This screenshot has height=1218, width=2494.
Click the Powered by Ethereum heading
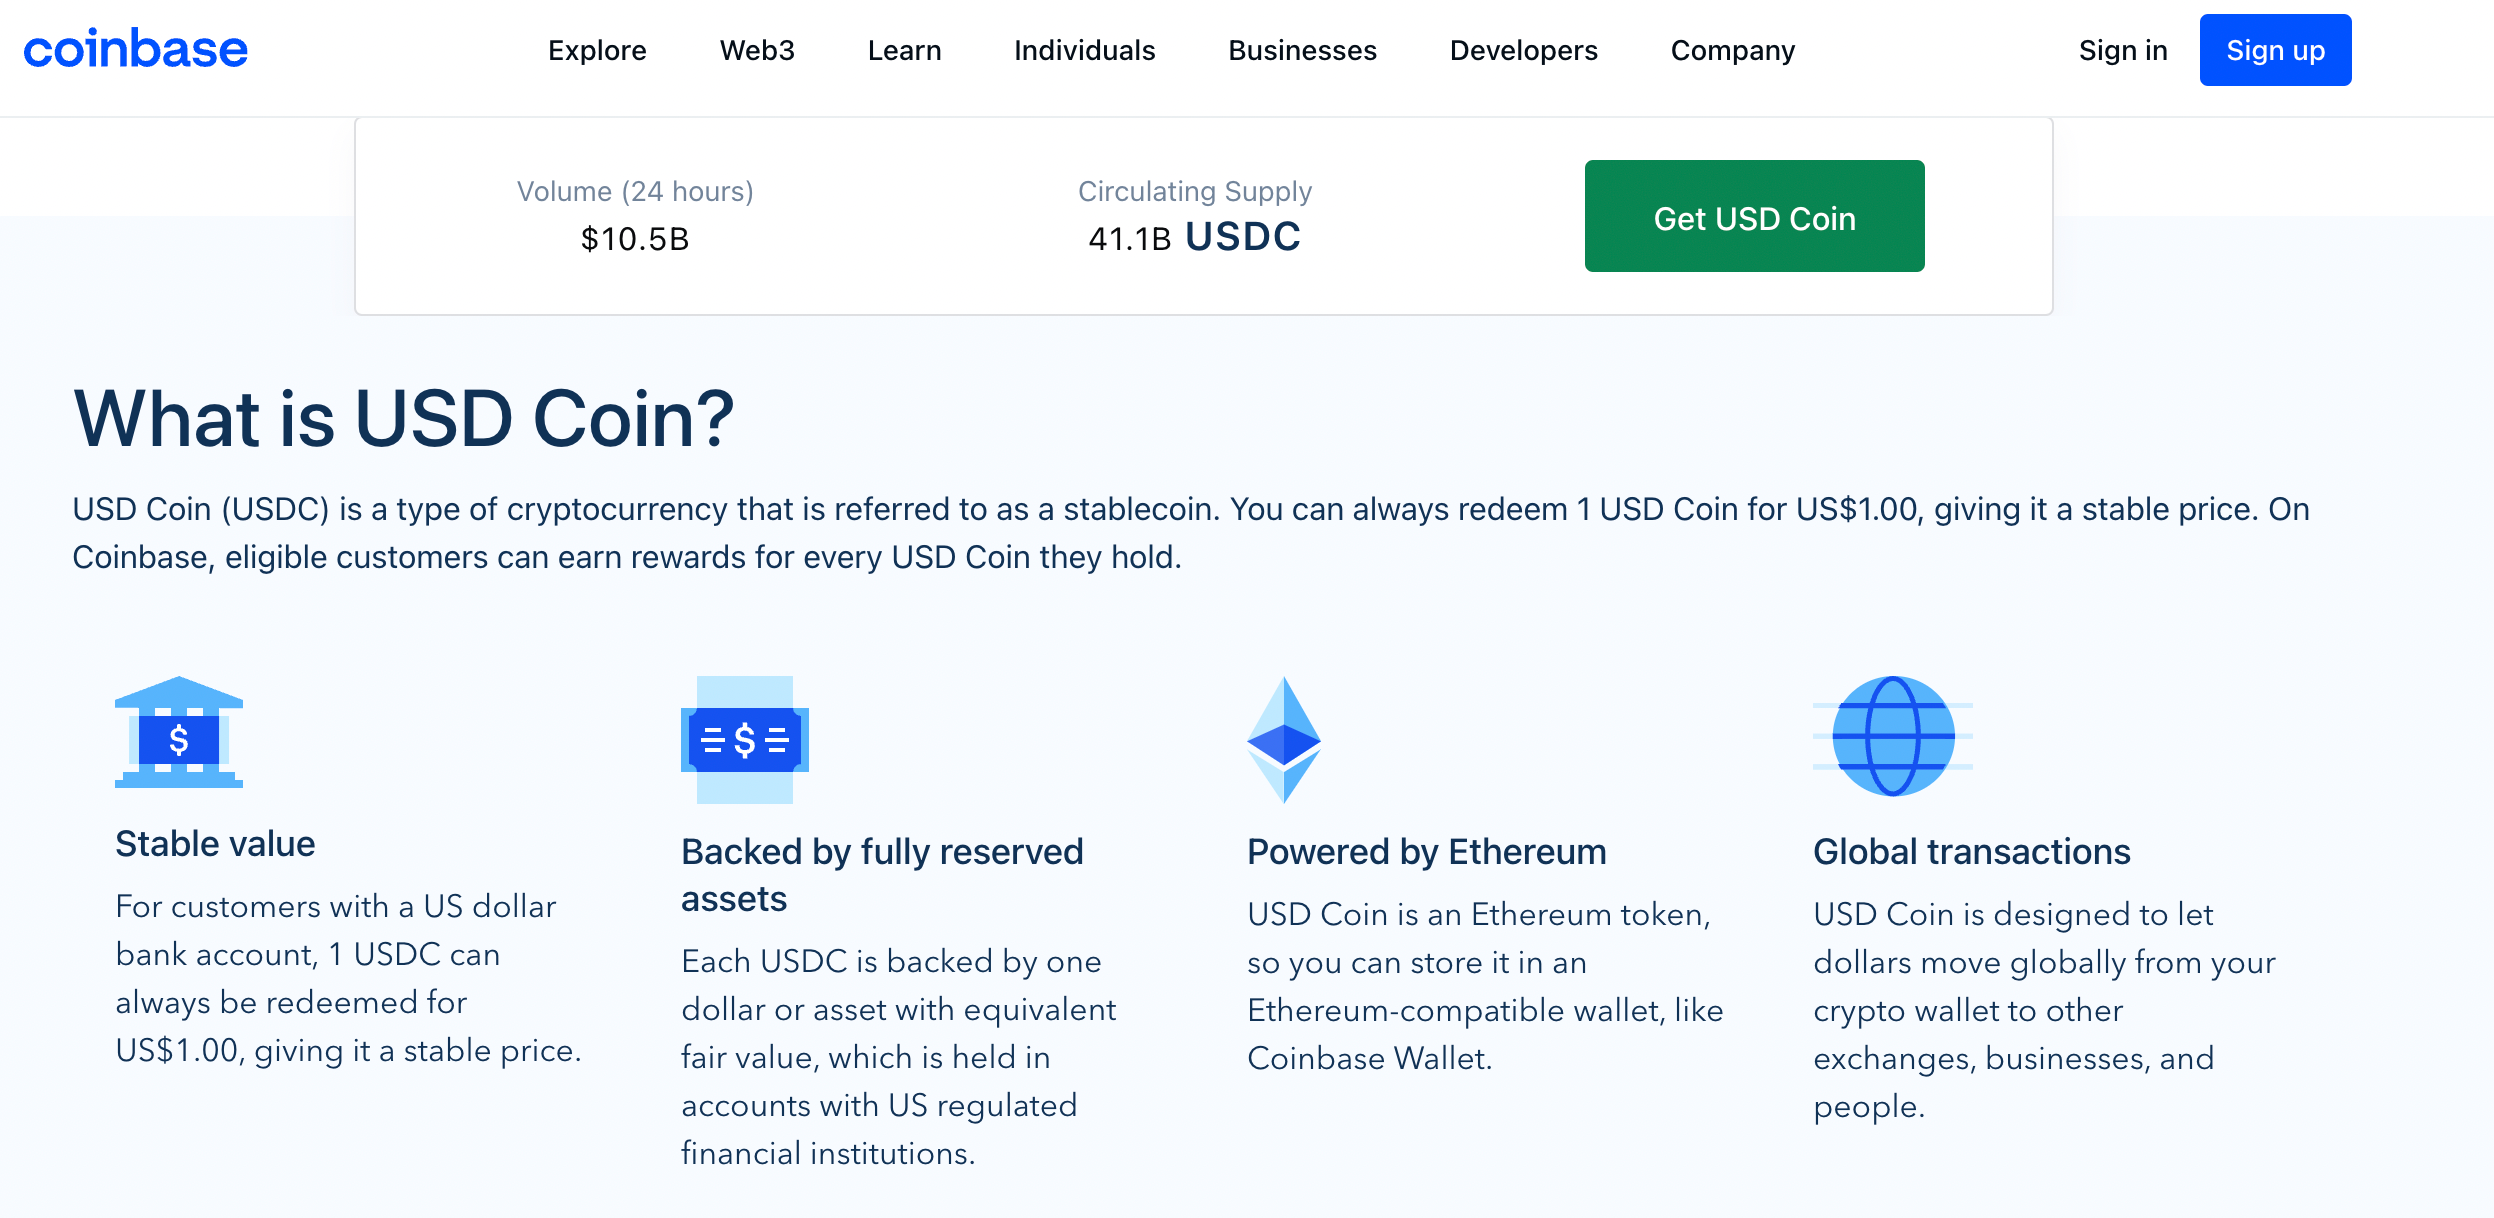[1426, 852]
